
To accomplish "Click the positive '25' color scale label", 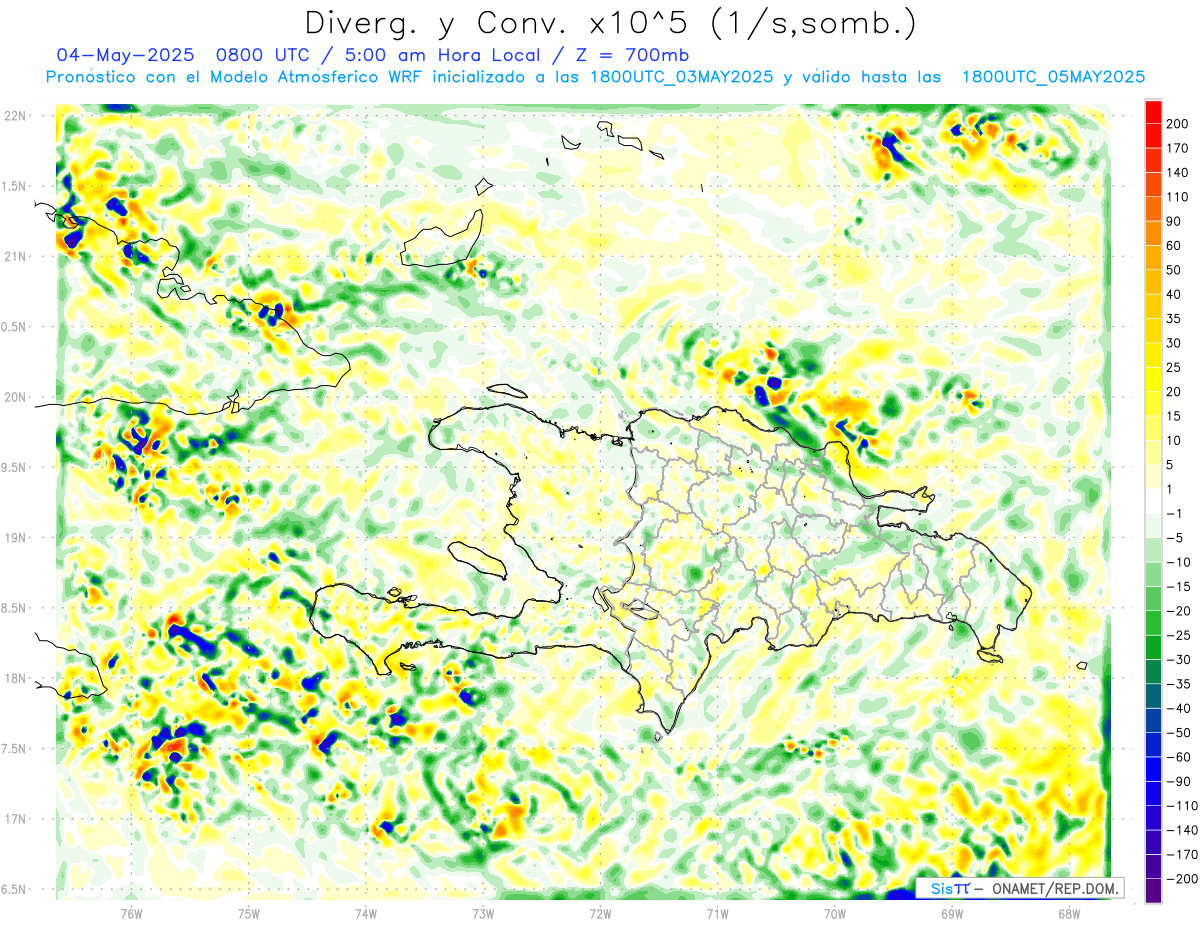I will point(1174,368).
